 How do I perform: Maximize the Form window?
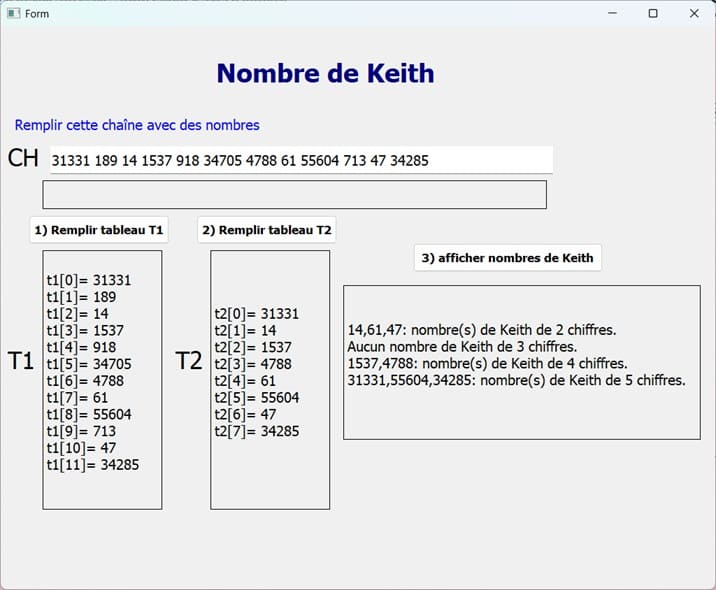coord(653,14)
